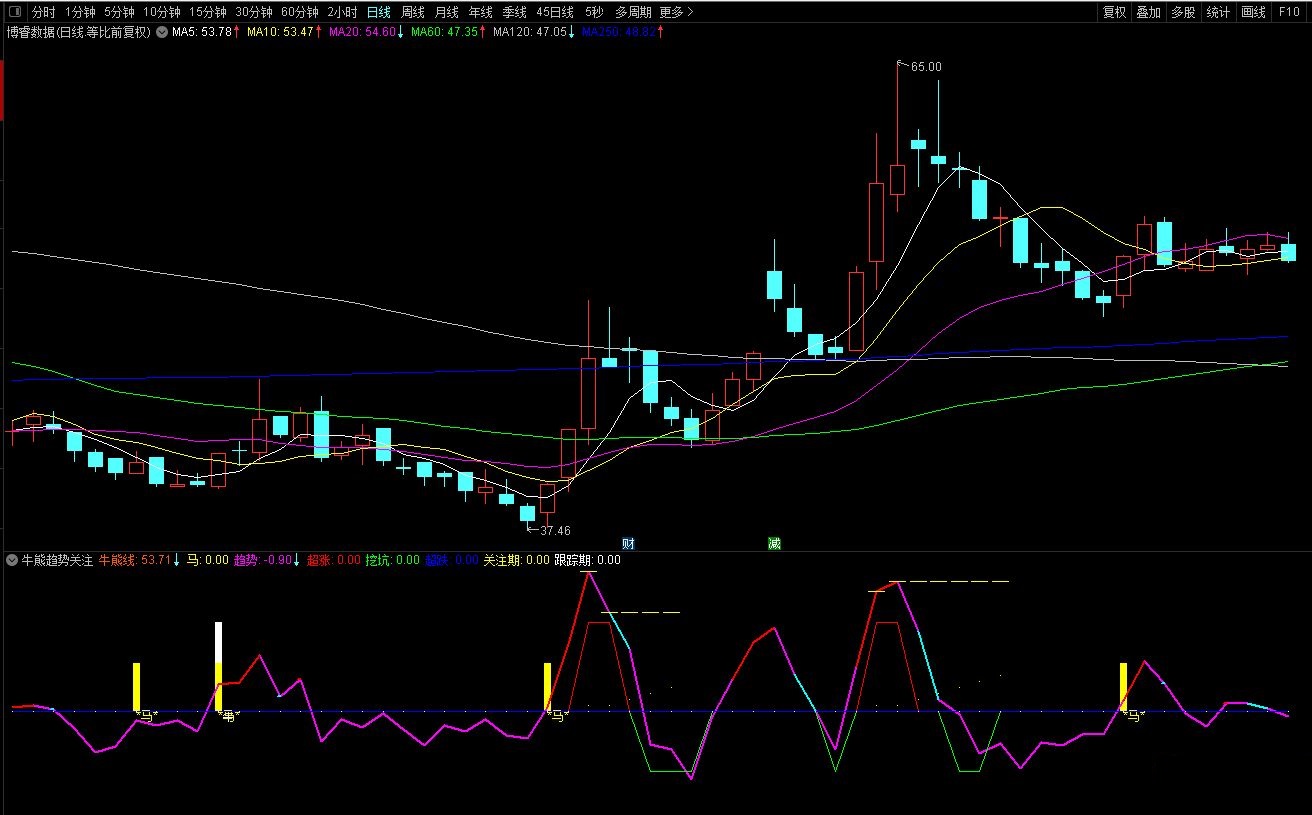Switch to 月线 monthly chart
The image size is (1312, 815).
click(446, 12)
